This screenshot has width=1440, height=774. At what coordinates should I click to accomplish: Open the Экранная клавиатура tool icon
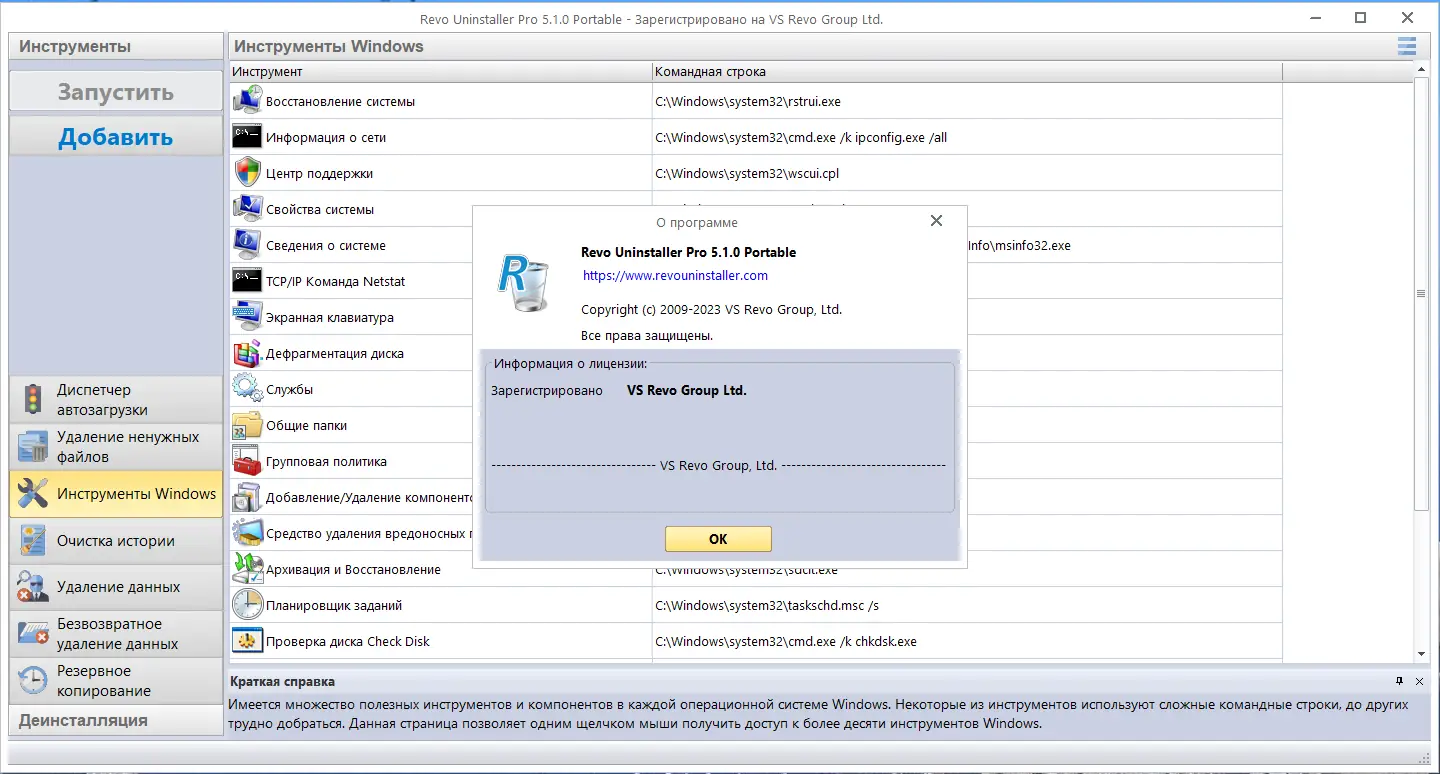click(x=246, y=317)
